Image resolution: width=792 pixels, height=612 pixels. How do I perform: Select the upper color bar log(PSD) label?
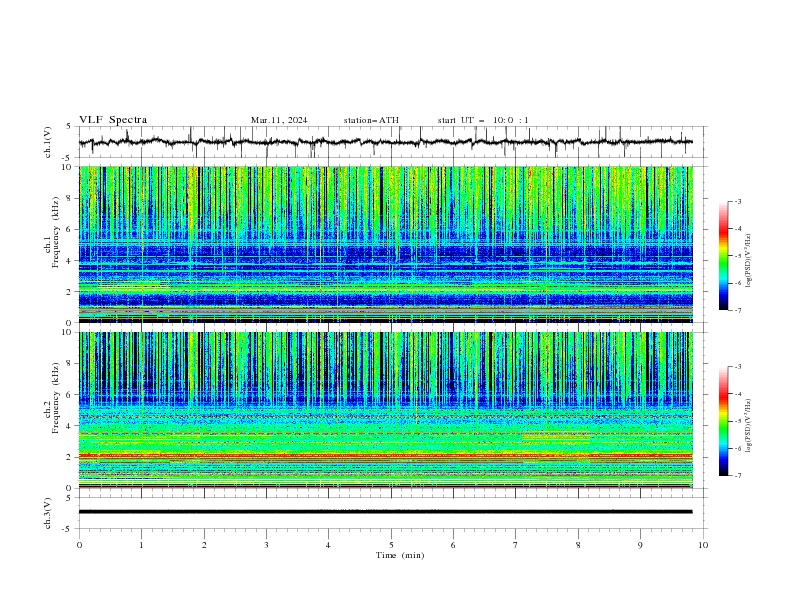coord(748,261)
